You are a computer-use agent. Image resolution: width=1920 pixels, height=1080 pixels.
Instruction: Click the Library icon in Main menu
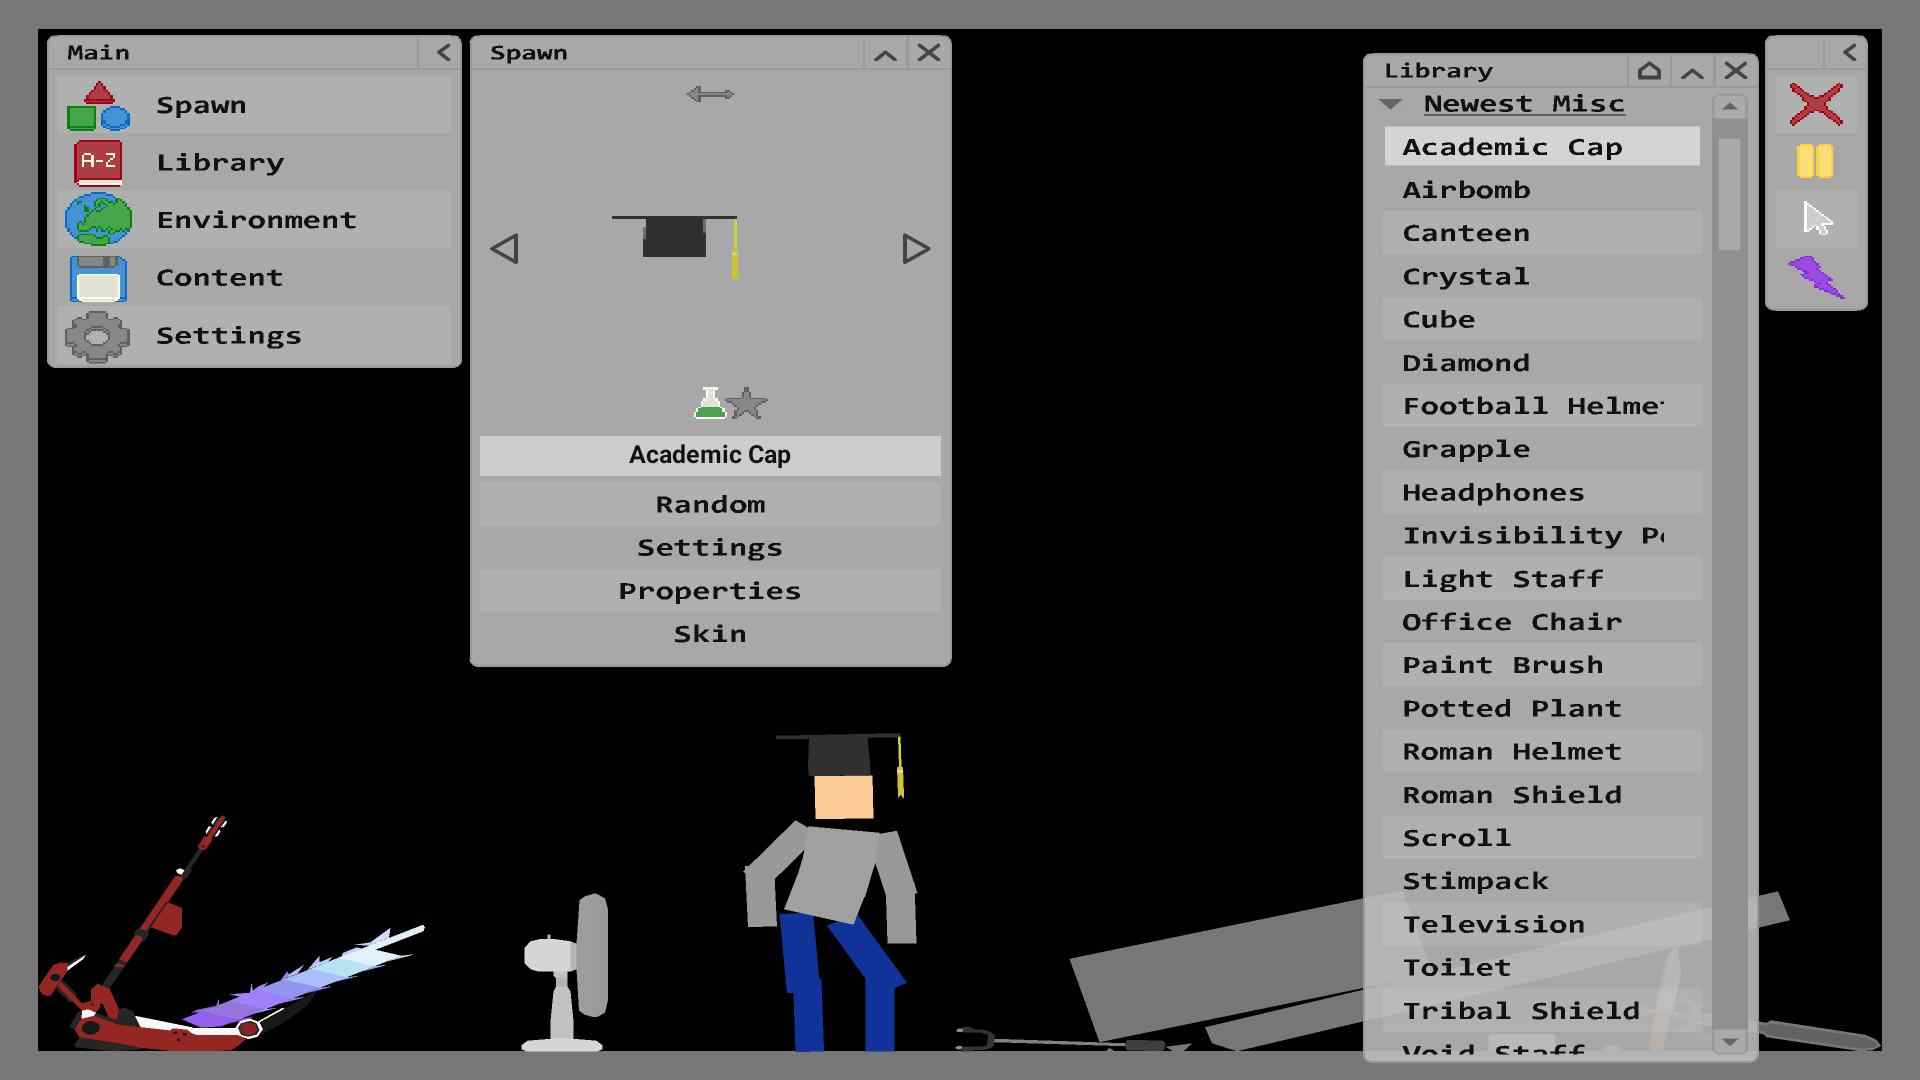tap(99, 161)
